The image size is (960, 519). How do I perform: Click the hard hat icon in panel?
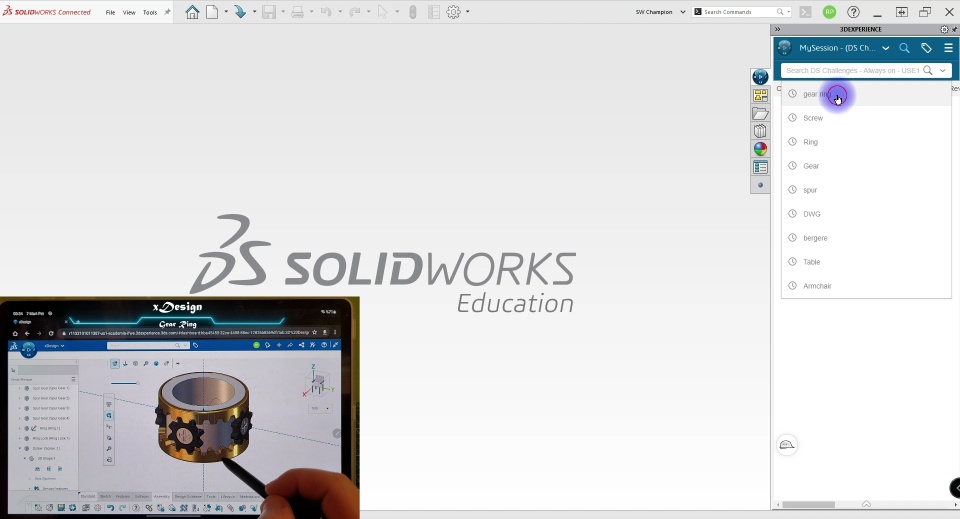point(787,445)
